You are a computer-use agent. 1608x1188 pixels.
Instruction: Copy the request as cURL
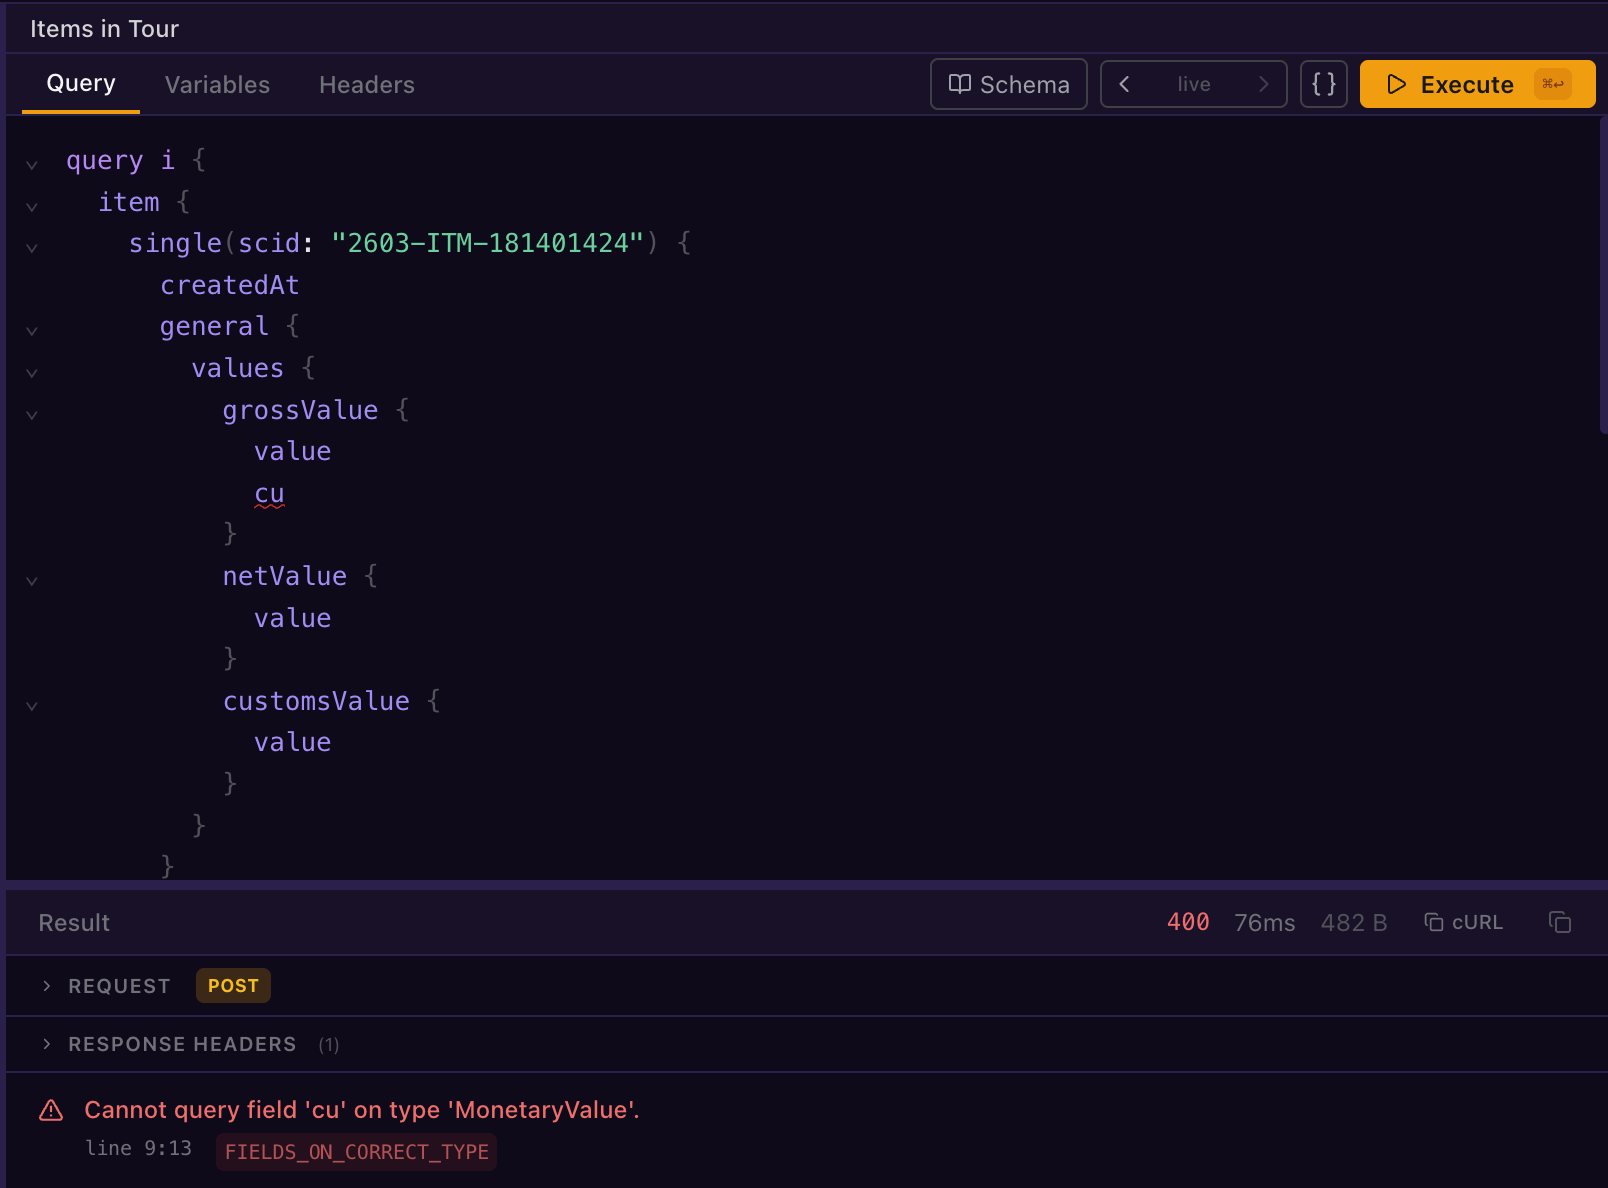(1463, 922)
